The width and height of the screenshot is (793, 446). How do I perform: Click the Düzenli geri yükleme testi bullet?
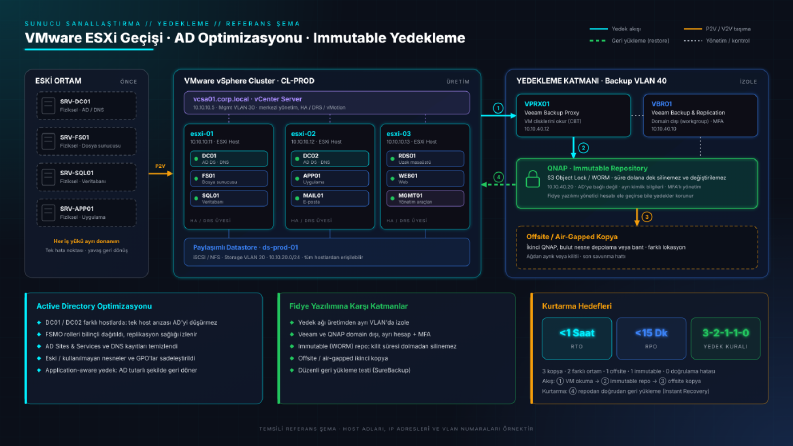point(350,370)
